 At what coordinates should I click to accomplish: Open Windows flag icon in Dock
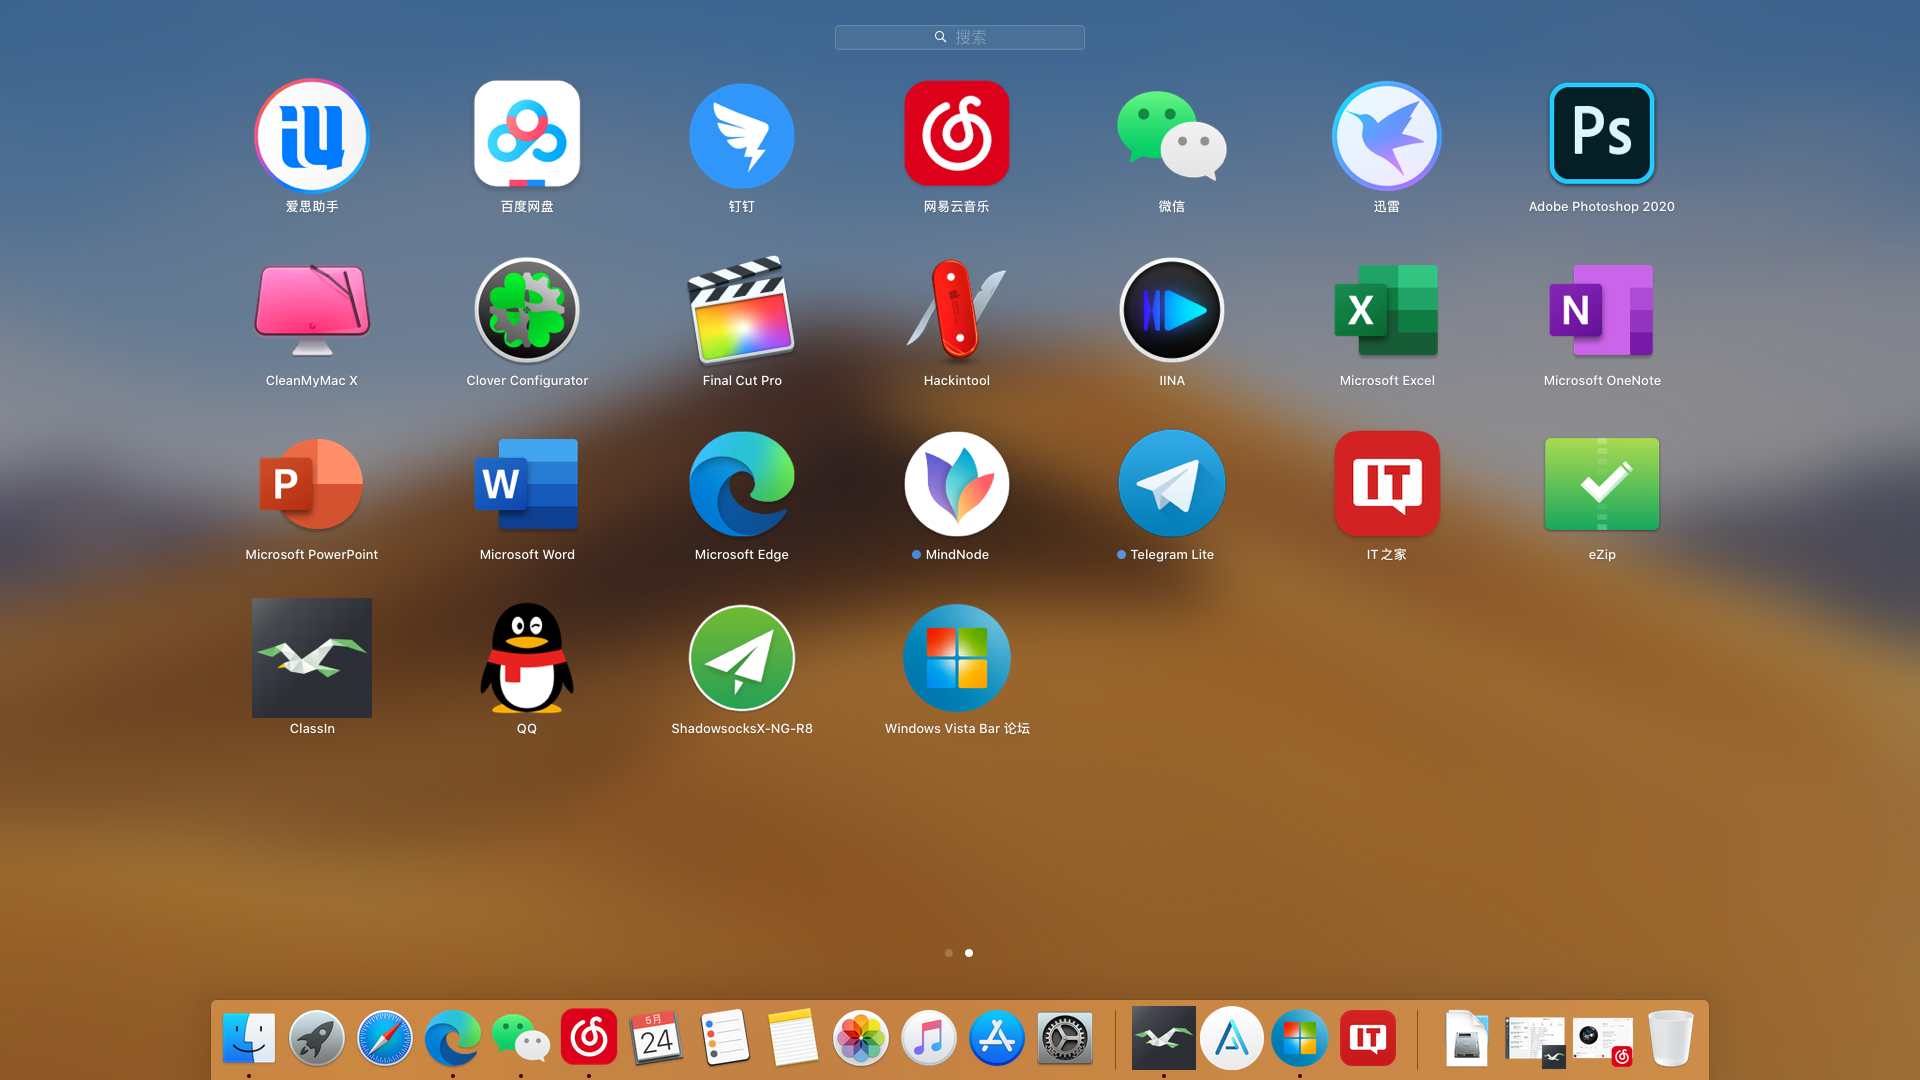point(1300,1038)
